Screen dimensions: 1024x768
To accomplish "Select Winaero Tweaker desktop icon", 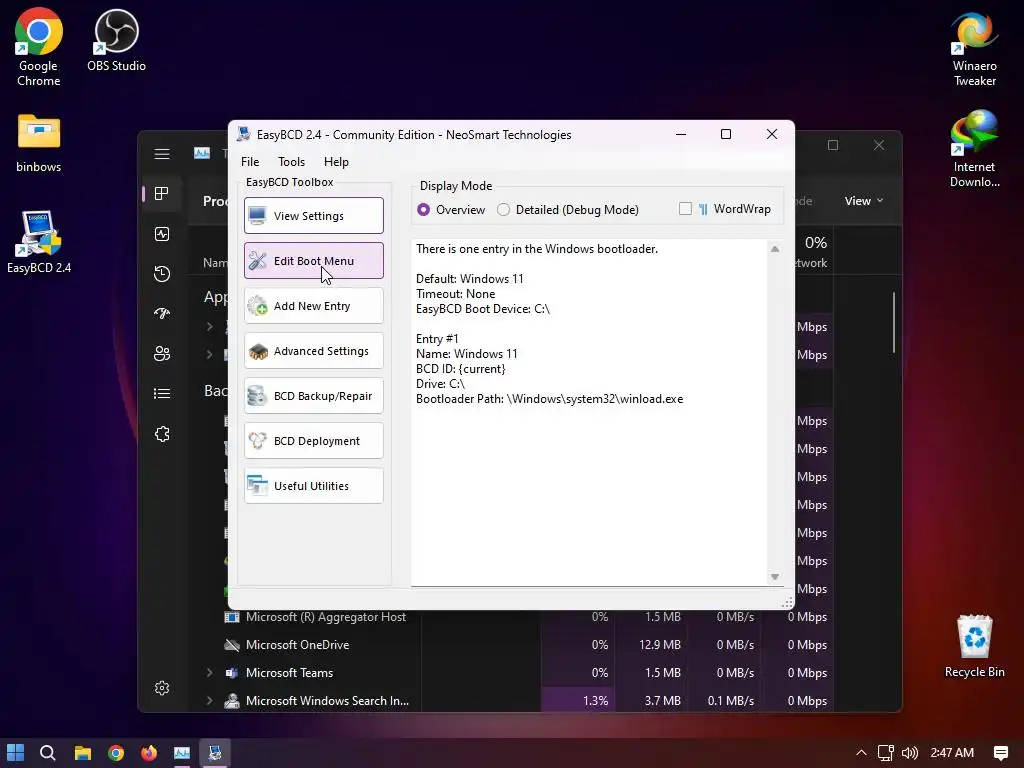I will 974,50.
